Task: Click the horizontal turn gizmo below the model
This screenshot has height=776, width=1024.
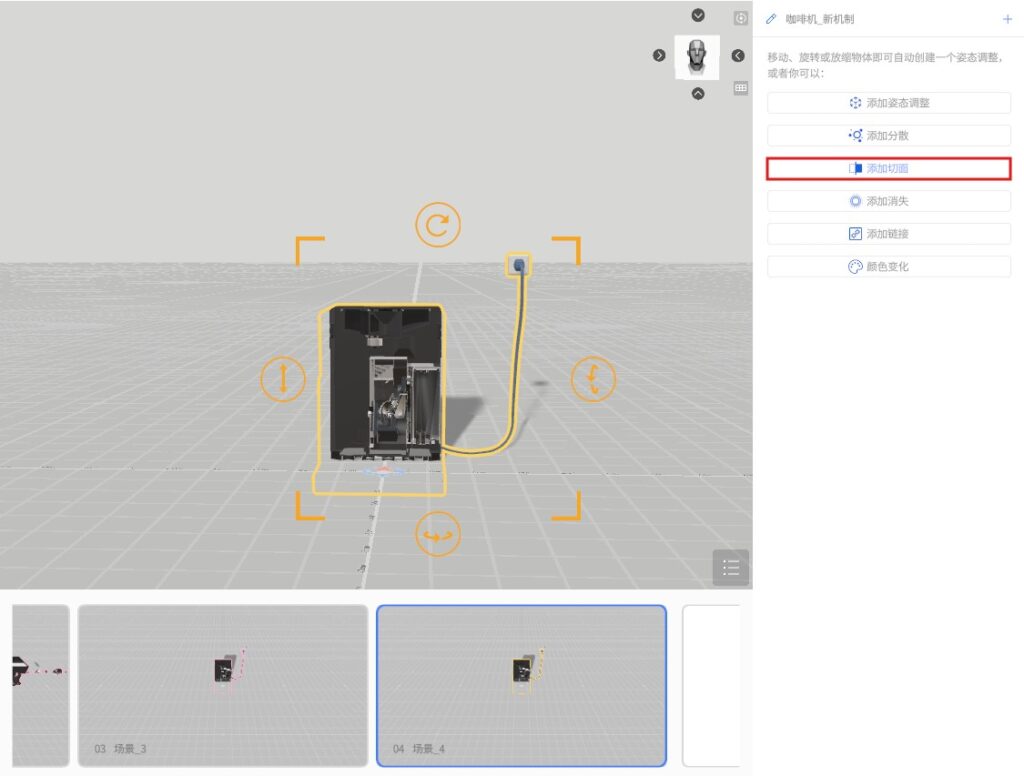Action: pyautogui.click(x=438, y=536)
